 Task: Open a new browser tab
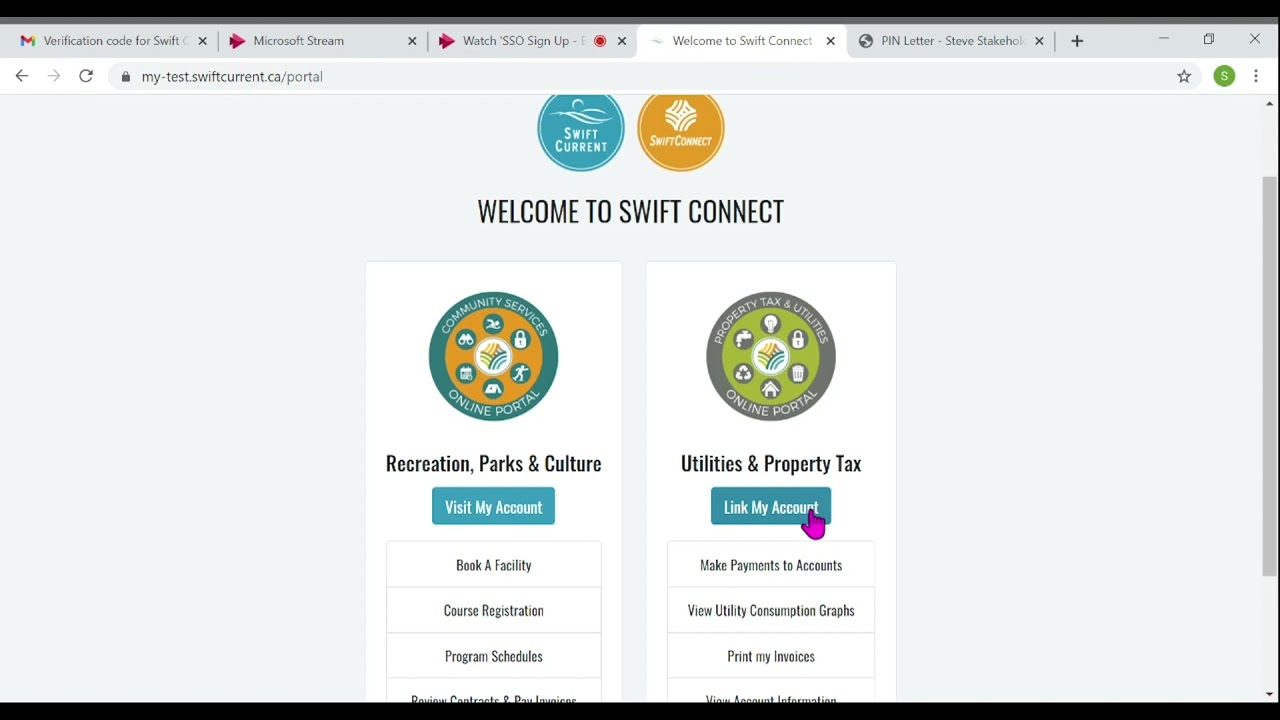coord(1077,41)
